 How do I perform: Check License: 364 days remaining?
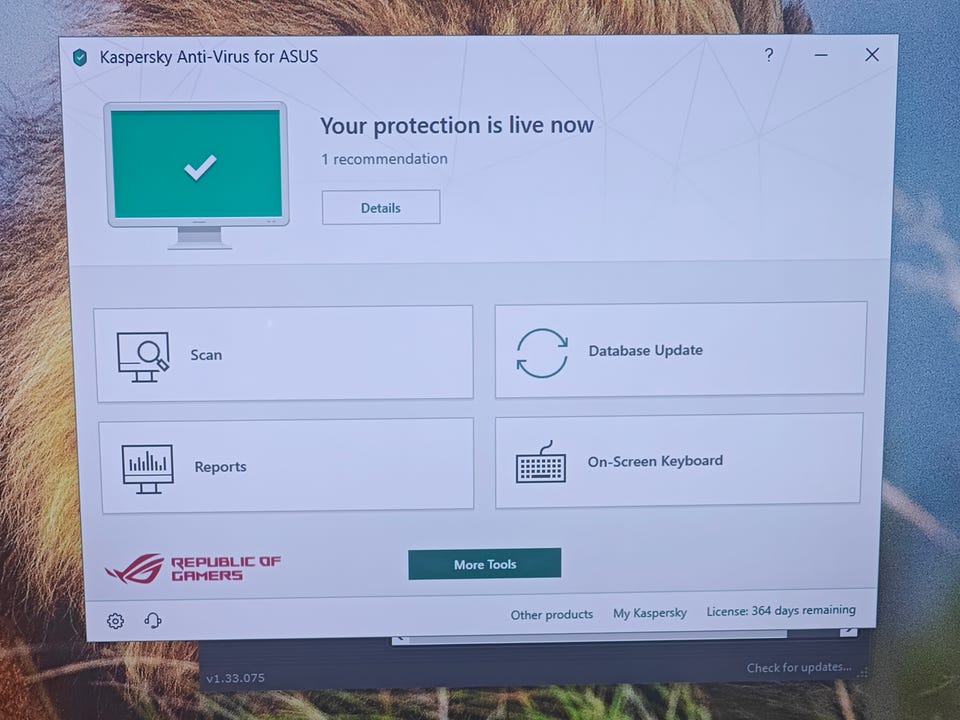coord(781,610)
